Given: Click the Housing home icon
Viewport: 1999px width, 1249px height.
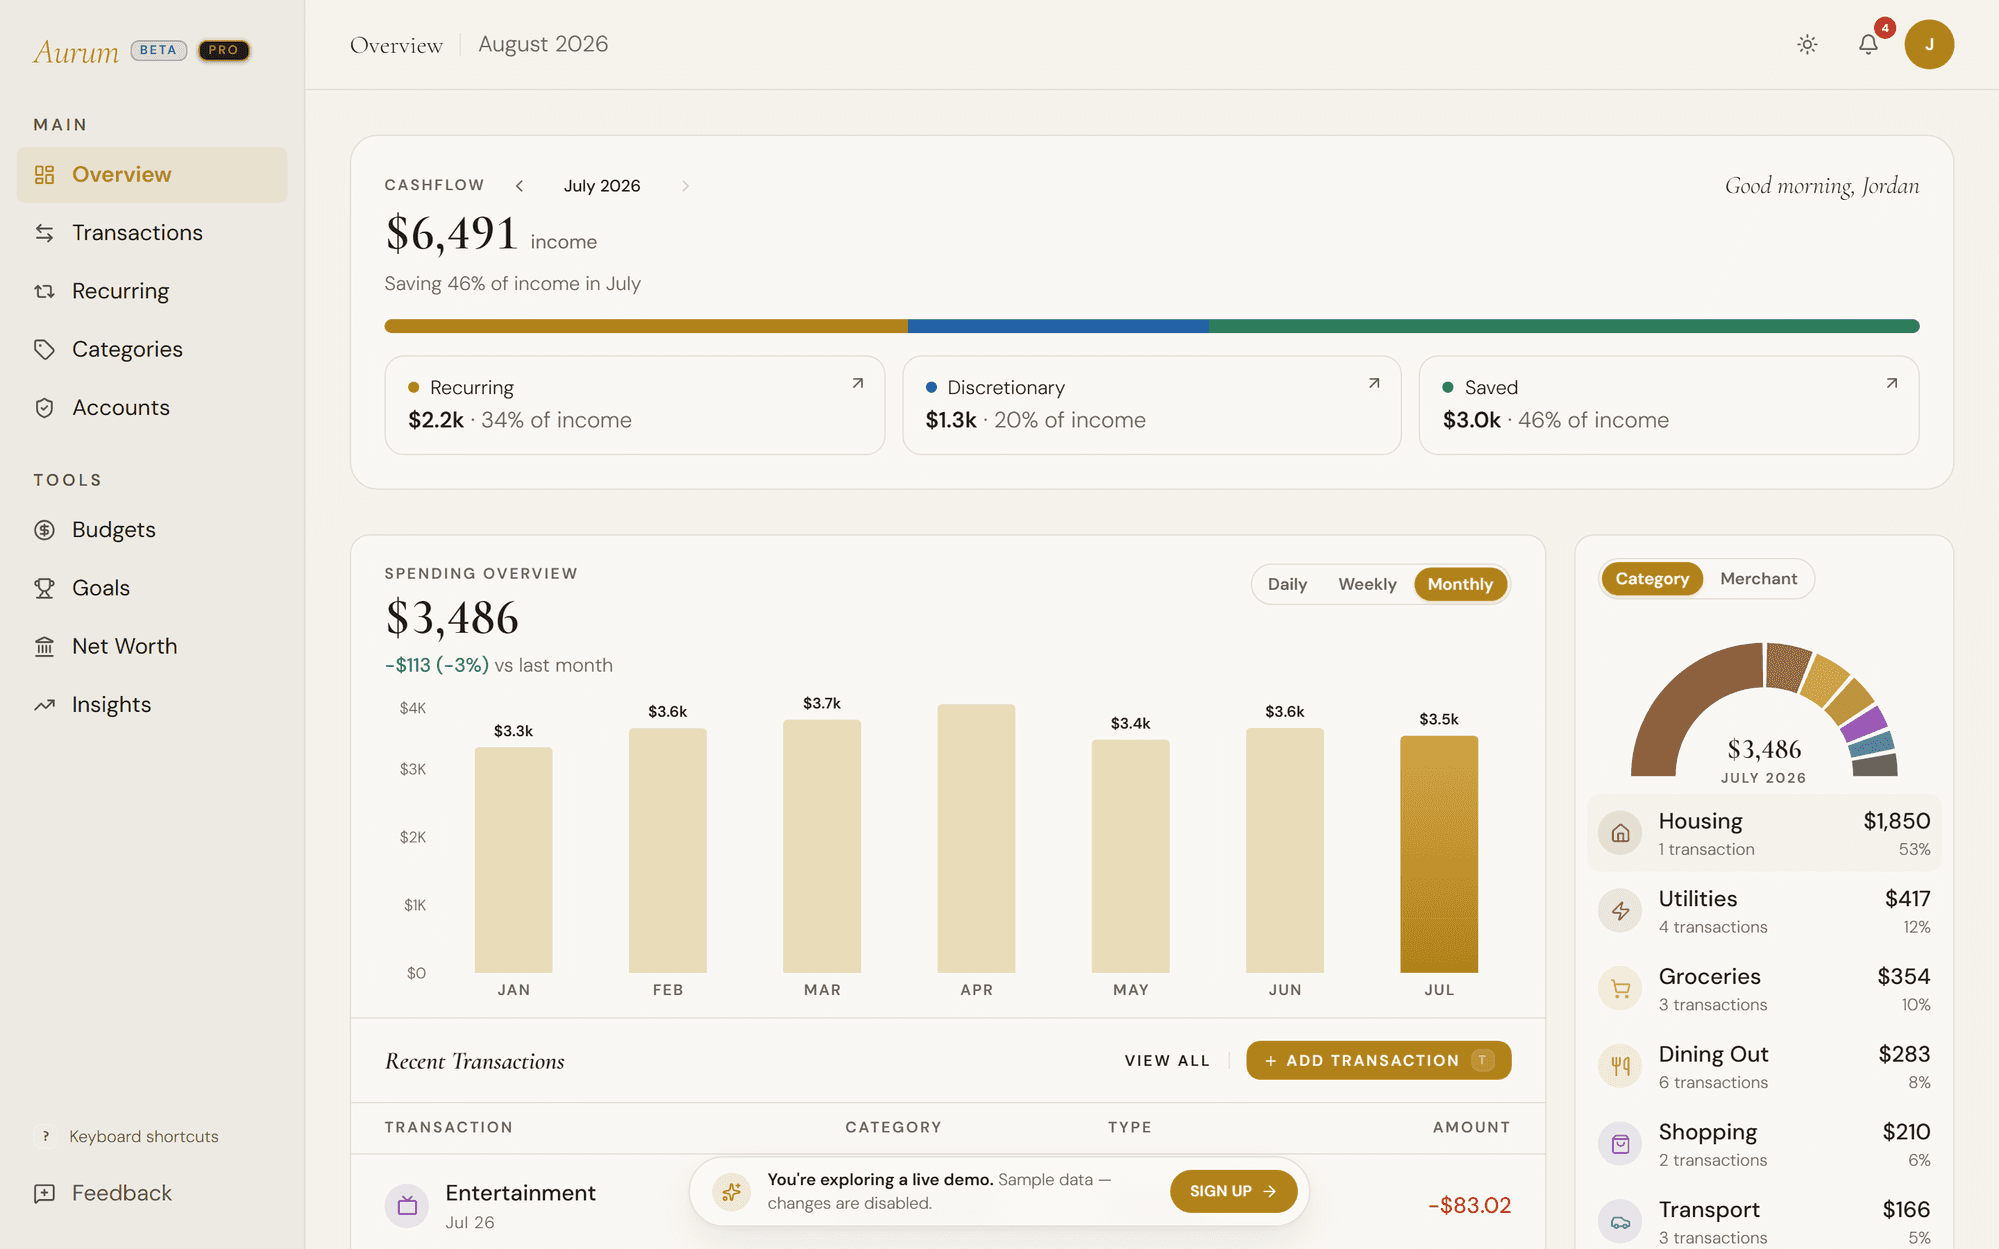Looking at the screenshot, I should click(x=1620, y=833).
